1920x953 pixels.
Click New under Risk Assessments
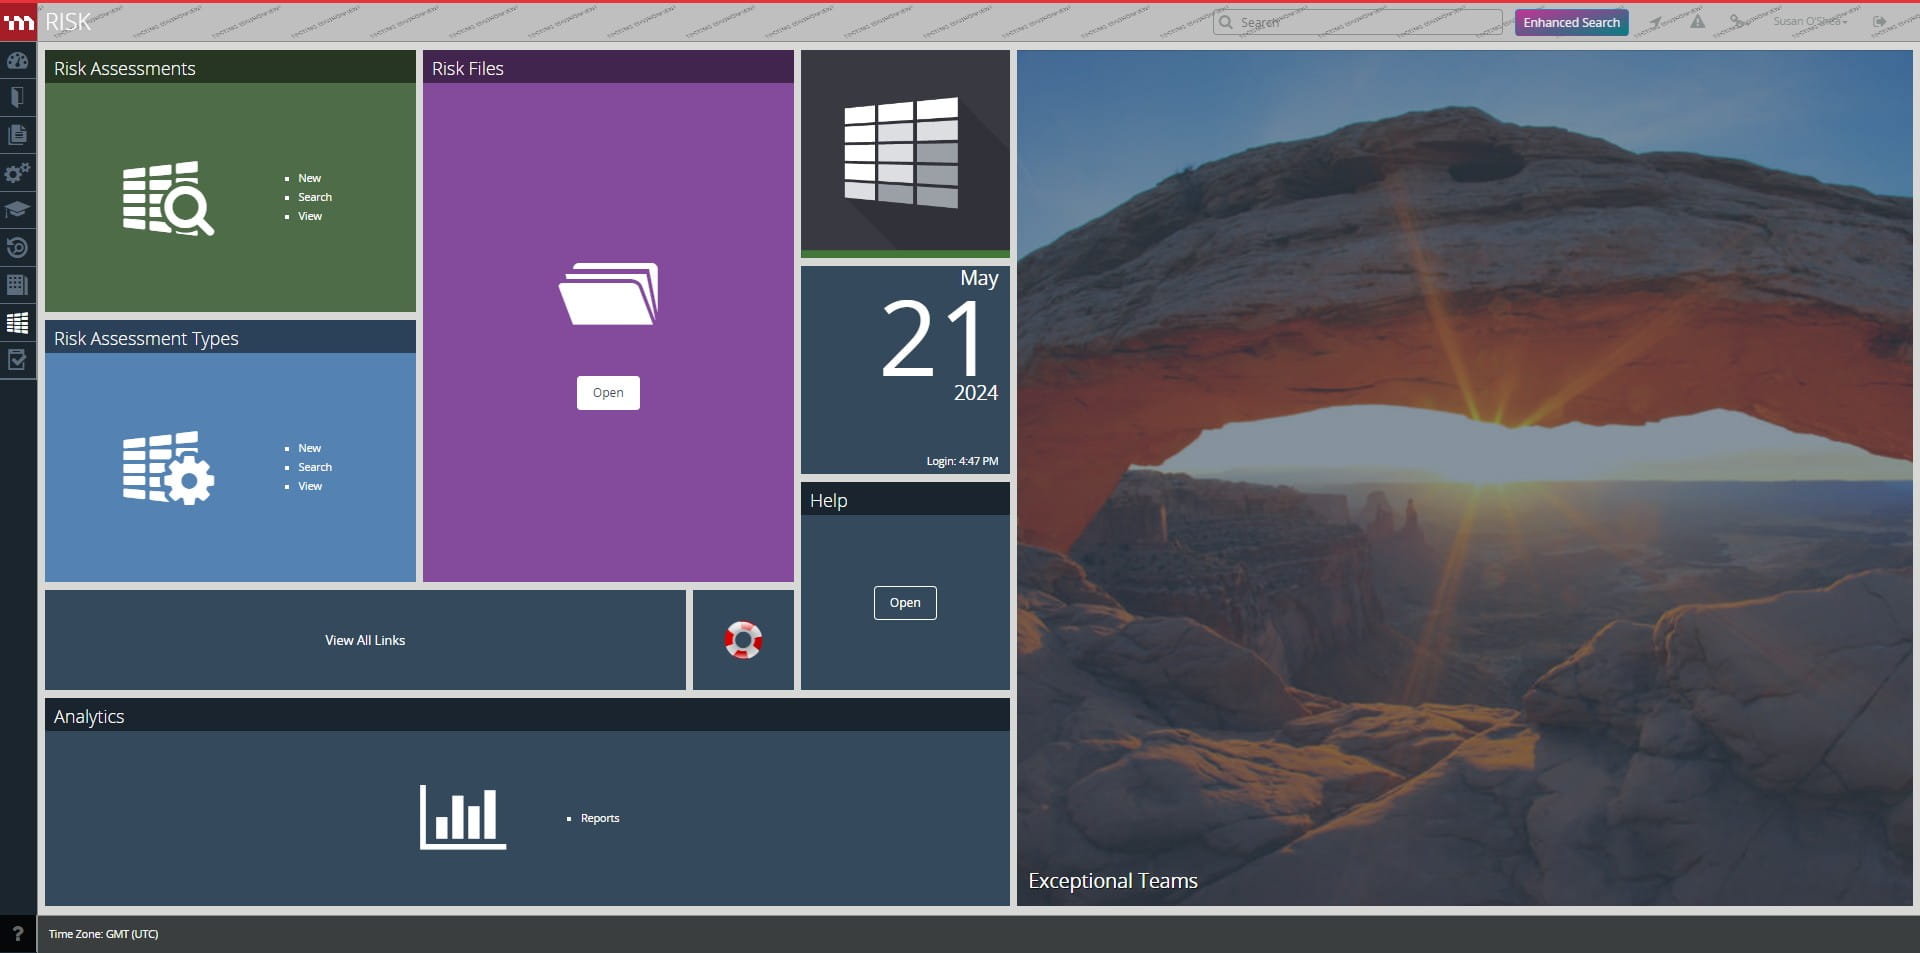[x=309, y=178]
